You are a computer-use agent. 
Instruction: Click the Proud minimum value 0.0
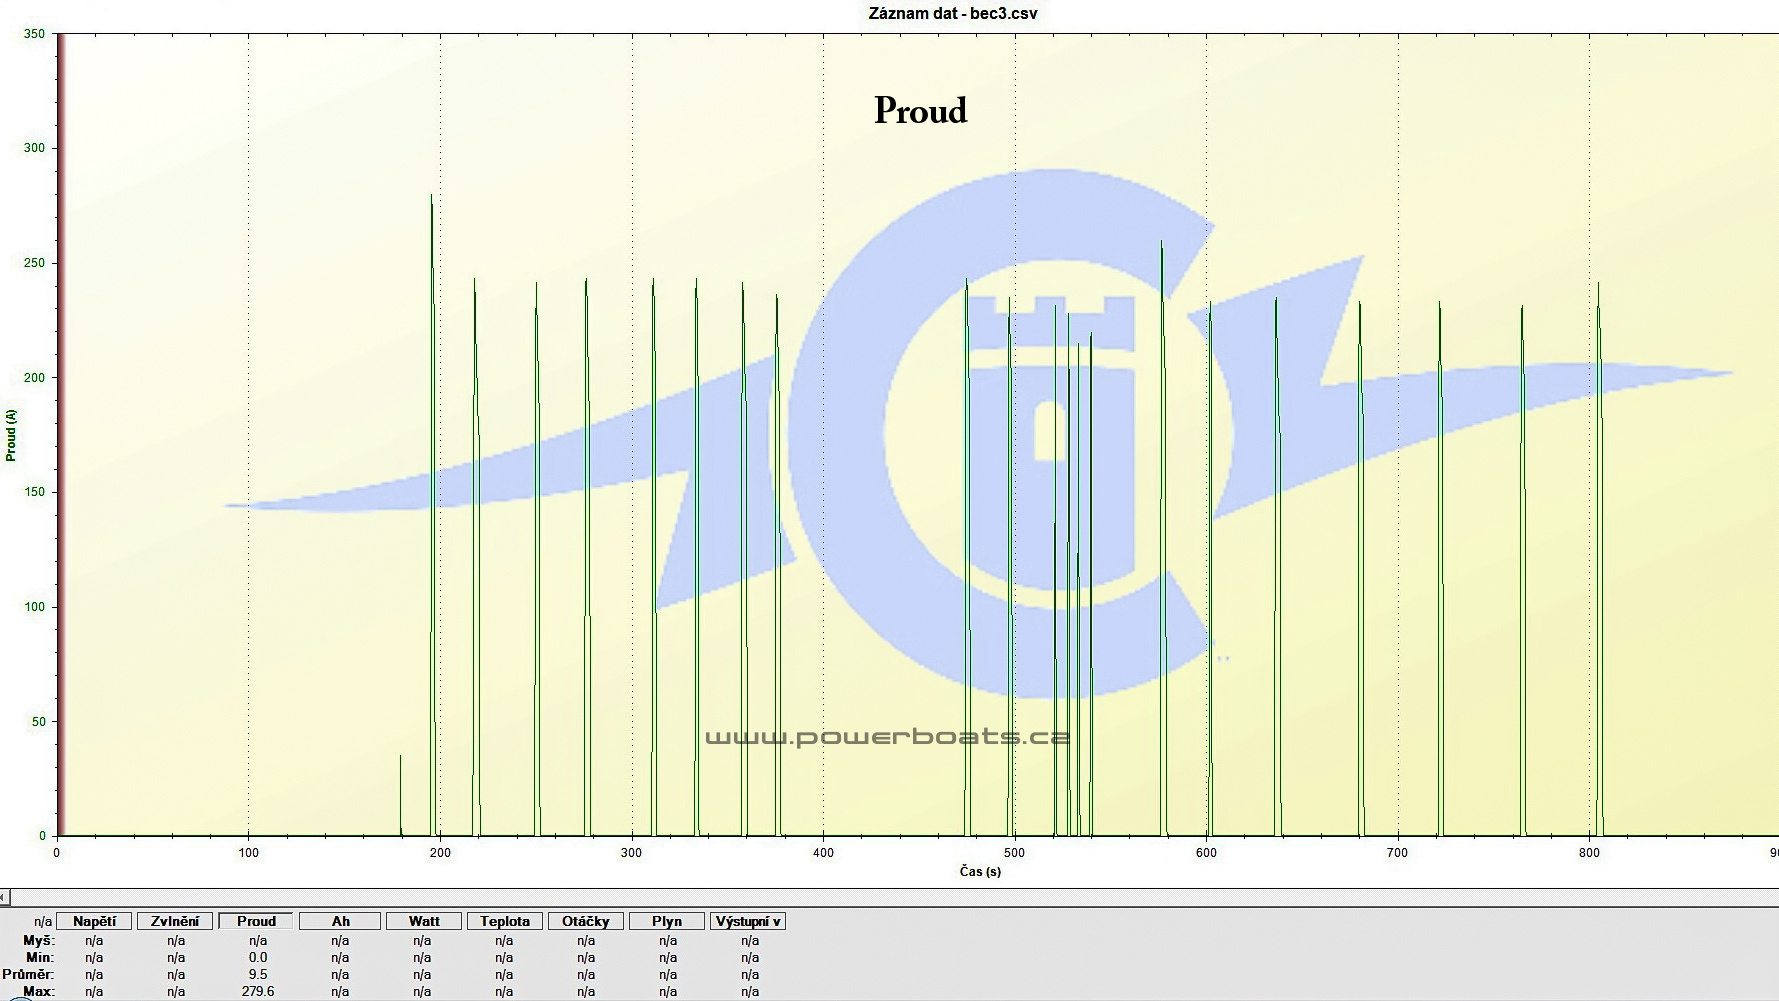click(x=258, y=957)
